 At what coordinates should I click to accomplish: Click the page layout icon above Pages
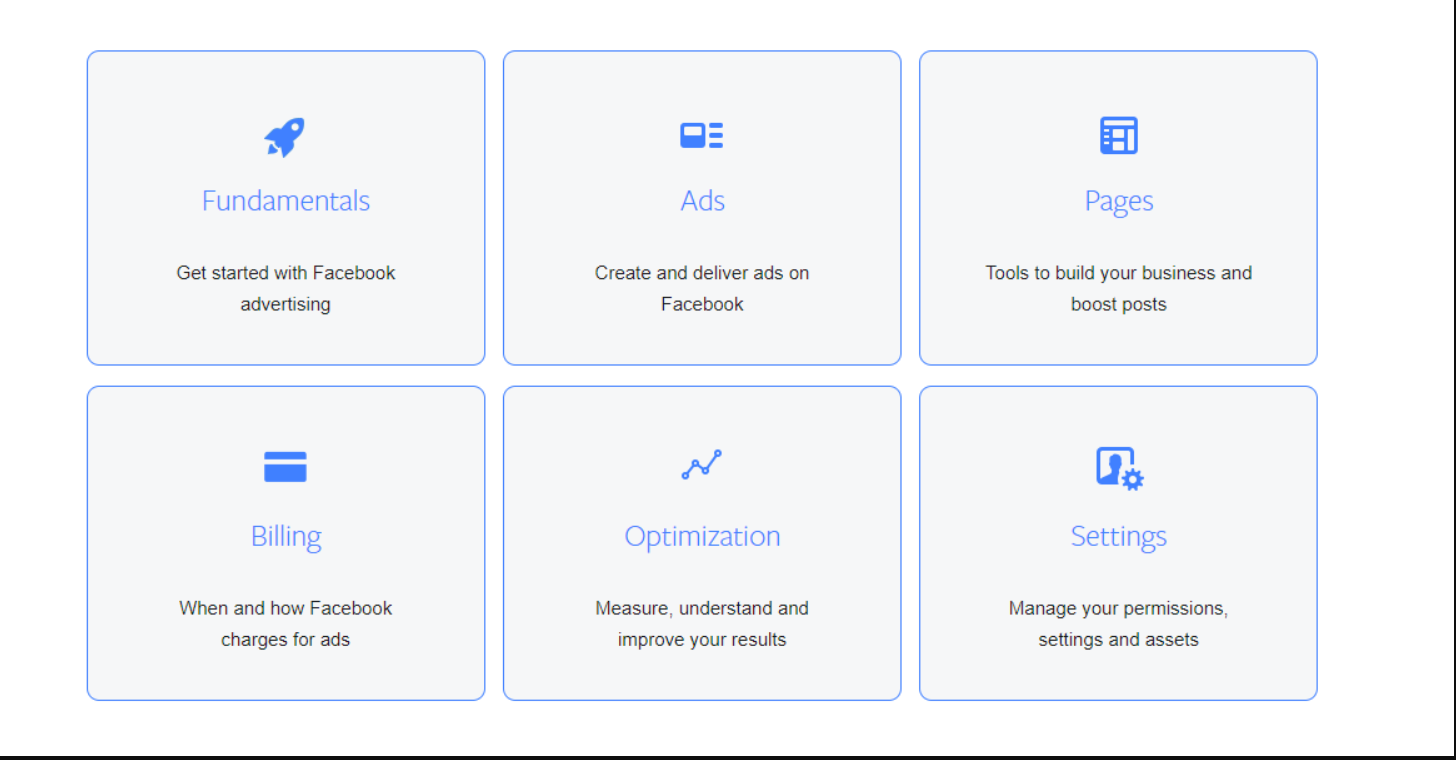[x=1119, y=135]
